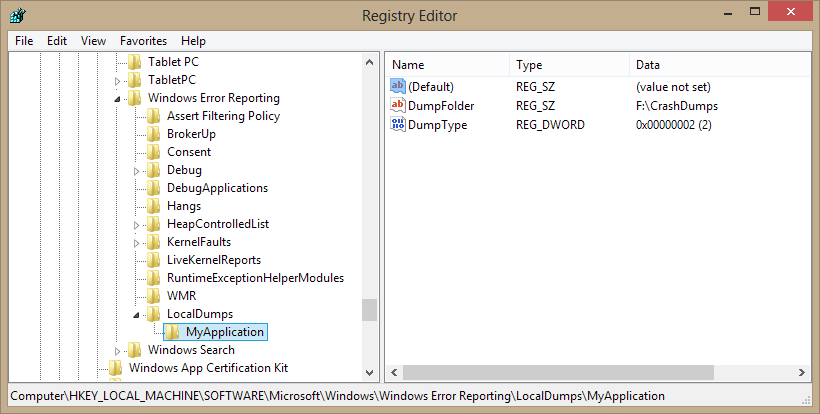The height and width of the screenshot is (414, 820).
Task: Click the Consent folder icon
Action: pos(154,152)
